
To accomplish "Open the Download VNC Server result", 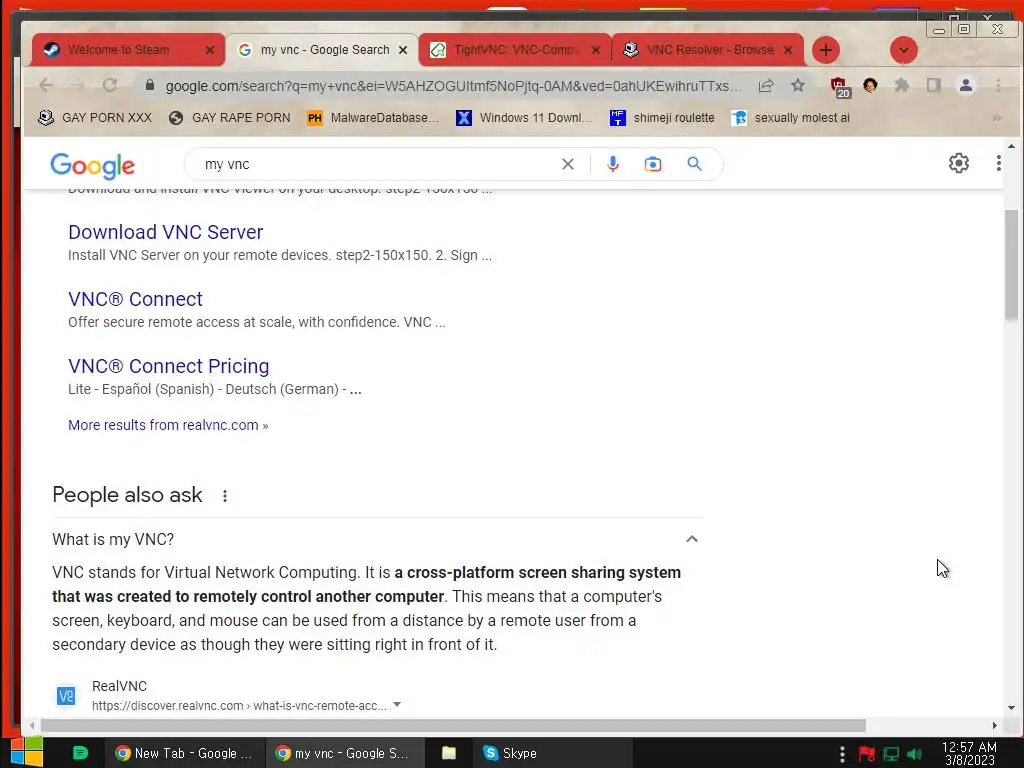I will point(166,232).
